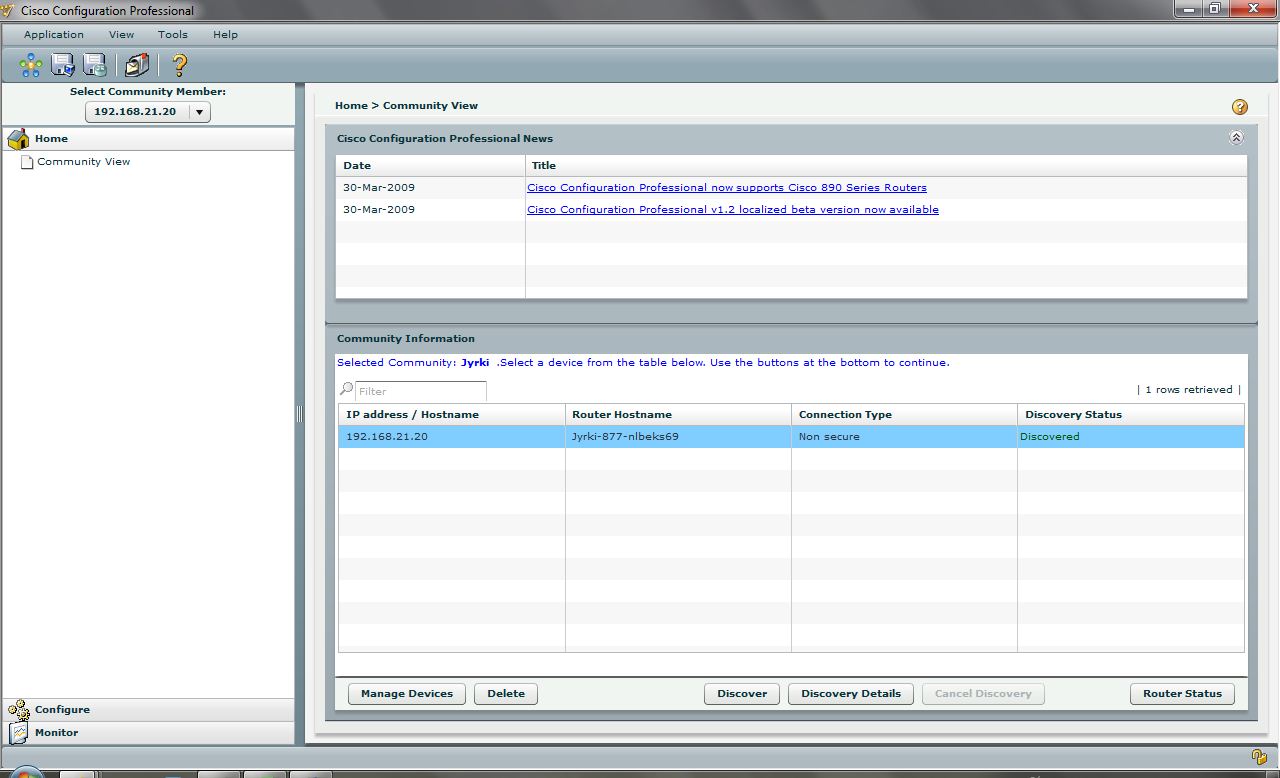Click the write to startup config disk icon
Image resolution: width=1280 pixels, height=778 pixels.
pyautogui.click(x=95, y=66)
